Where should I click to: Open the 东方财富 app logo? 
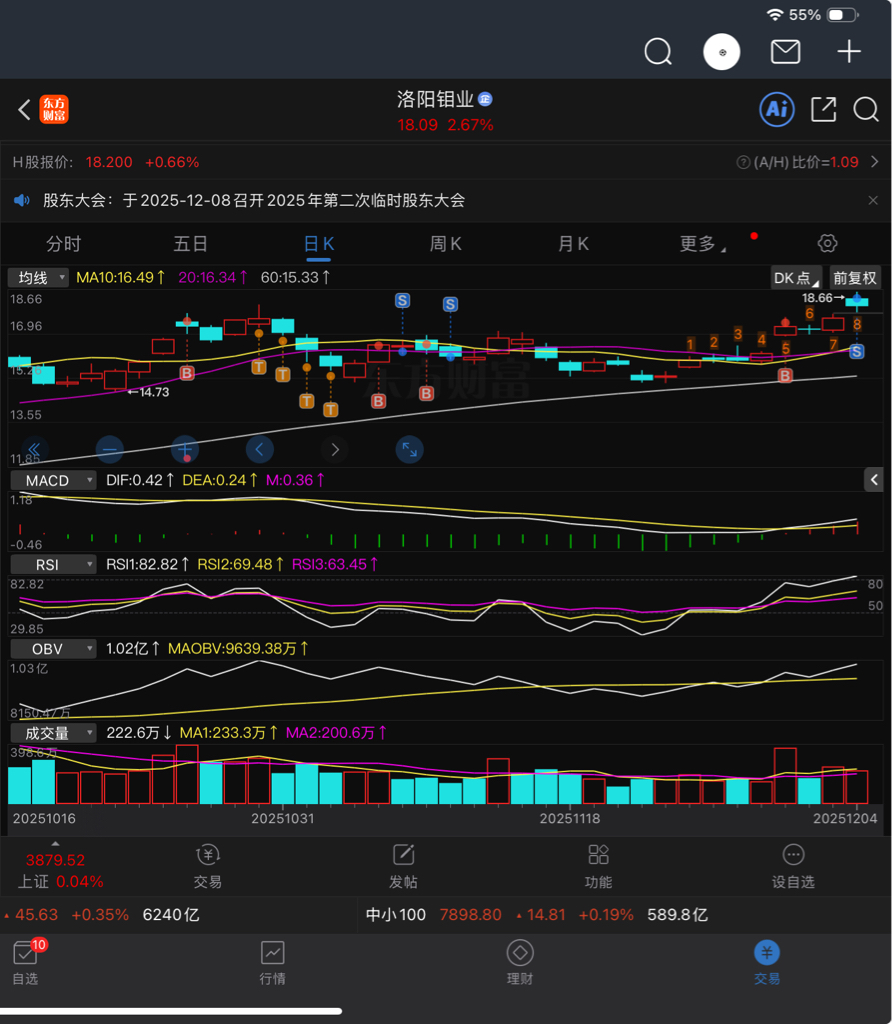click(54, 110)
